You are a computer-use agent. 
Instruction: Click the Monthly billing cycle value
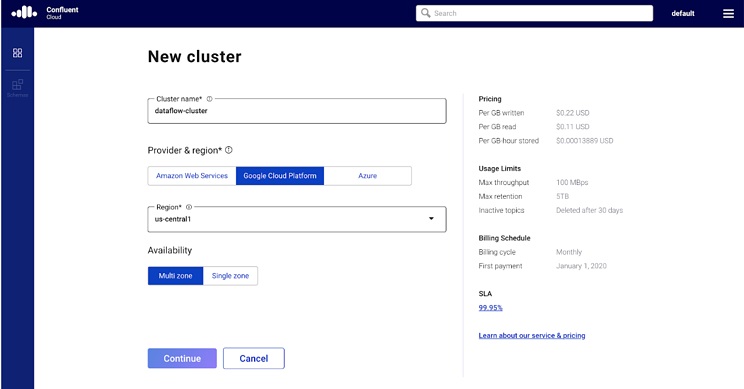pos(569,252)
